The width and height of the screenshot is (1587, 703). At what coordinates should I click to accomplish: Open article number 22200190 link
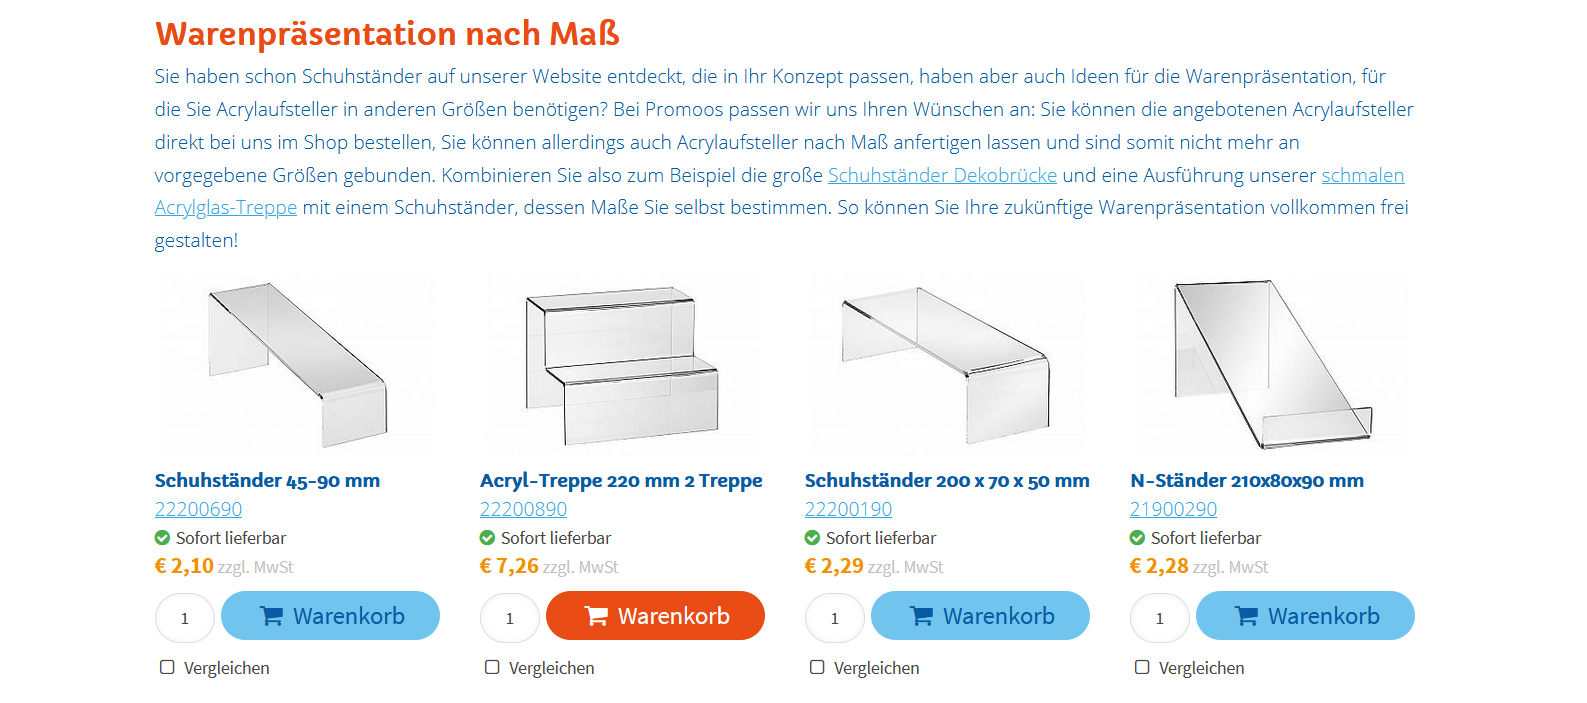tap(848, 509)
